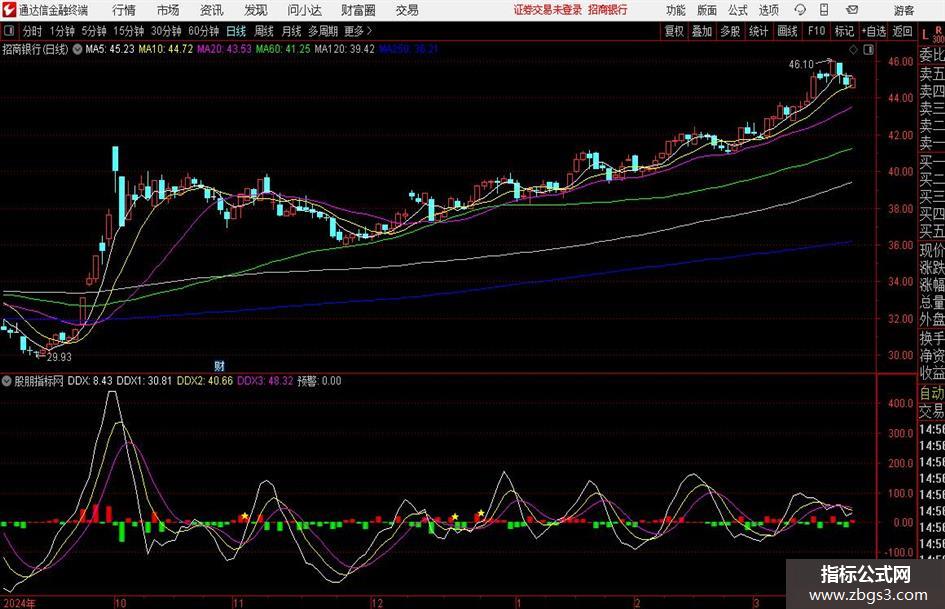
Task: Open the mail envelope icon
Action: [852, 10]
